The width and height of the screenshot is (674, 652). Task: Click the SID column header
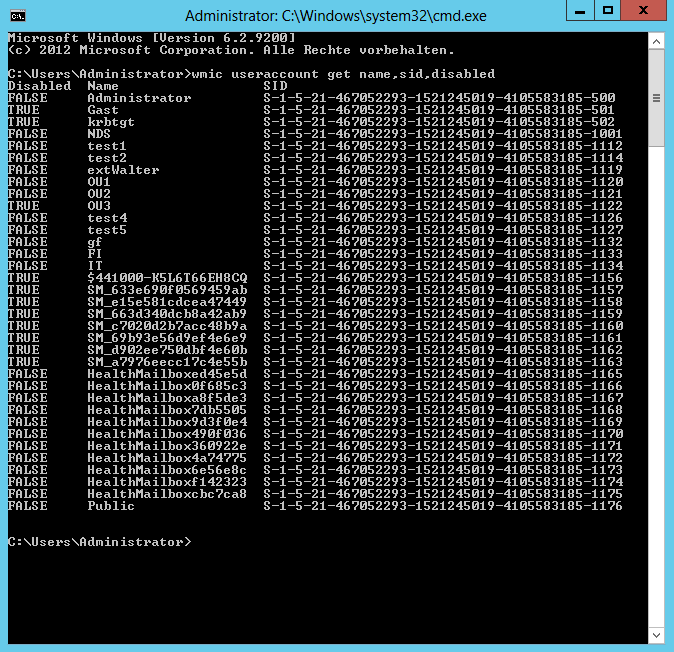point(275,86)
